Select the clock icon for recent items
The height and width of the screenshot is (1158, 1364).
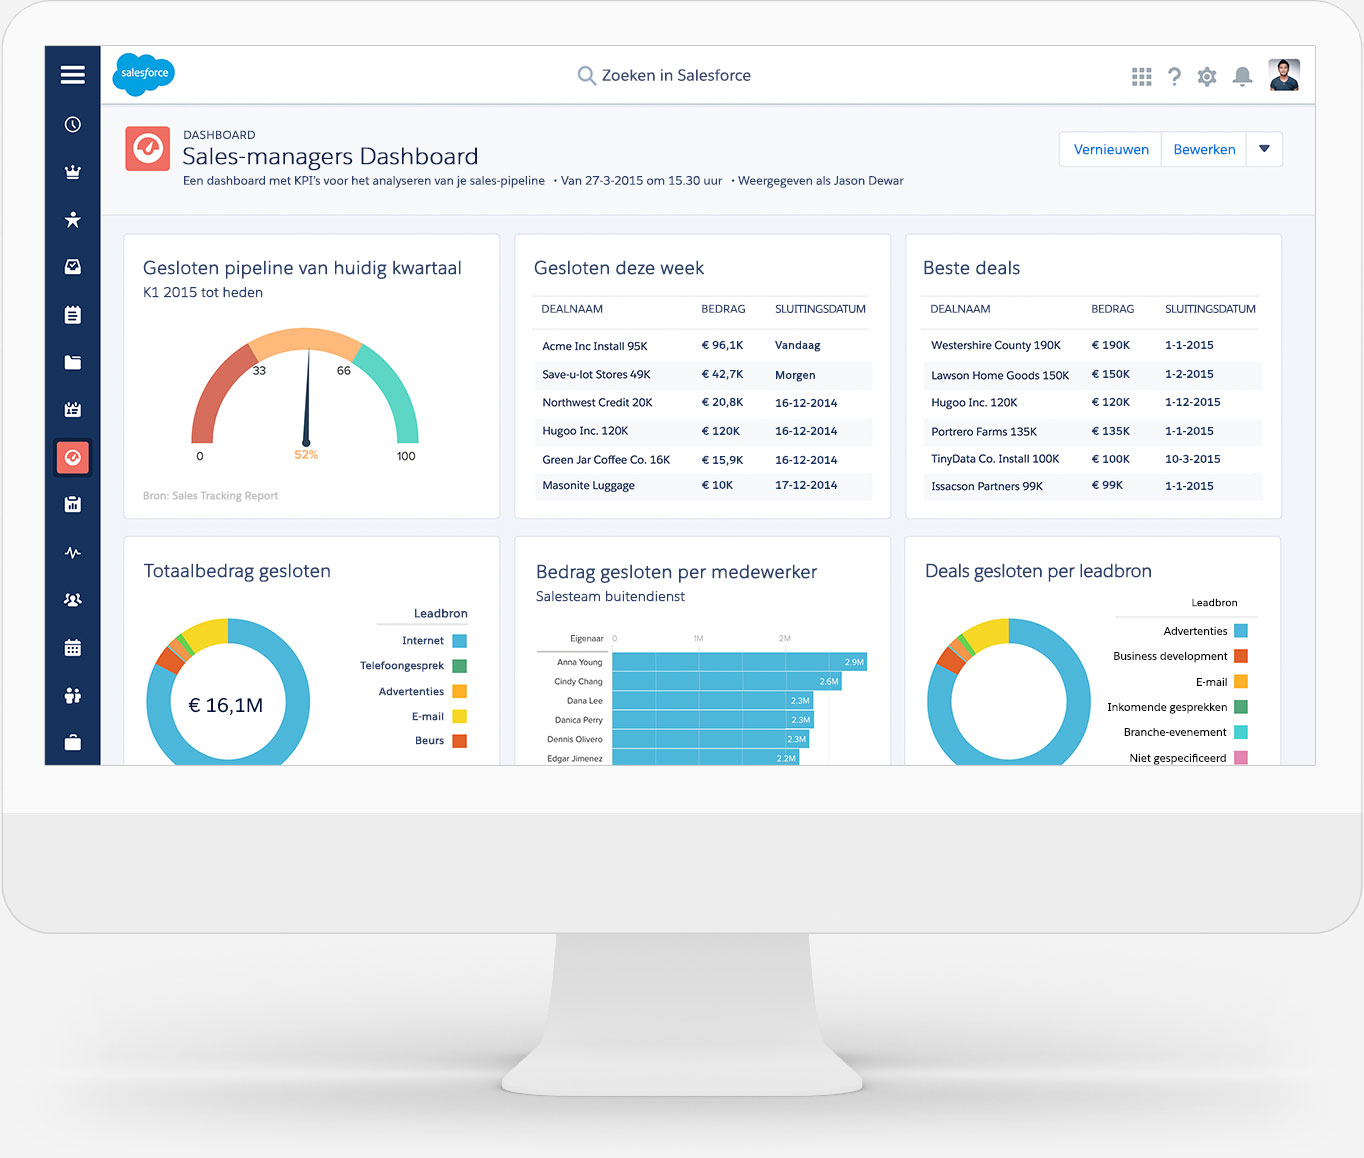click(73, 123)
